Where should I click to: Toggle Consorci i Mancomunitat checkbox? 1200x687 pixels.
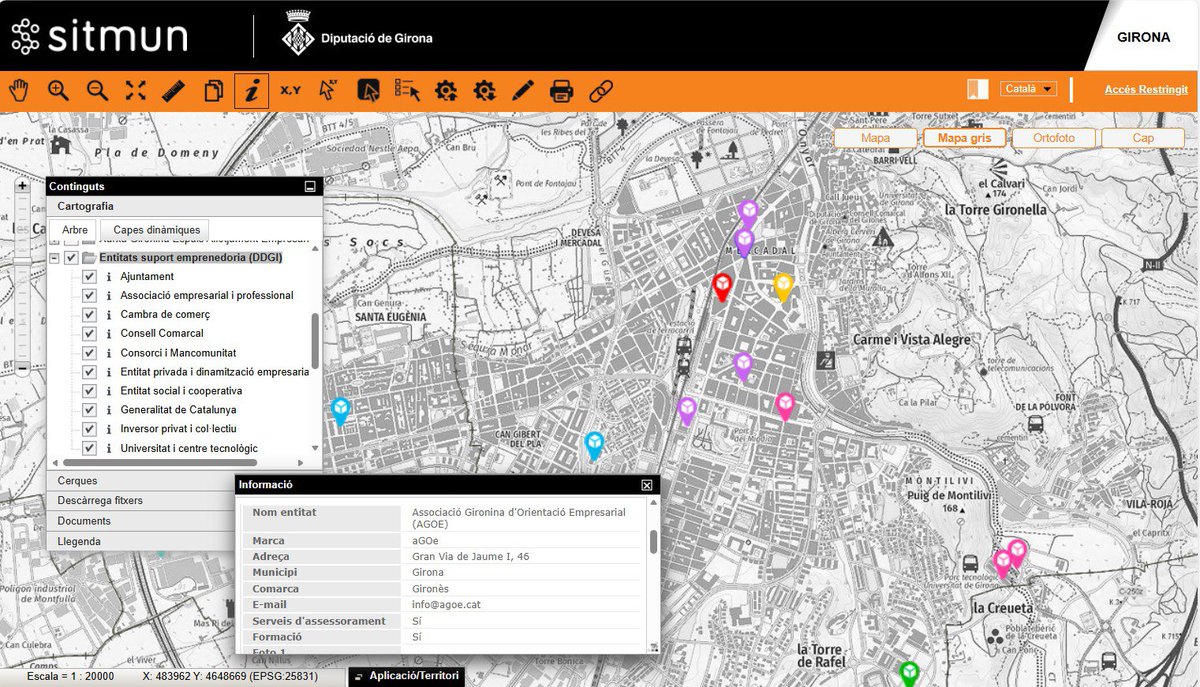click(89, 353)
